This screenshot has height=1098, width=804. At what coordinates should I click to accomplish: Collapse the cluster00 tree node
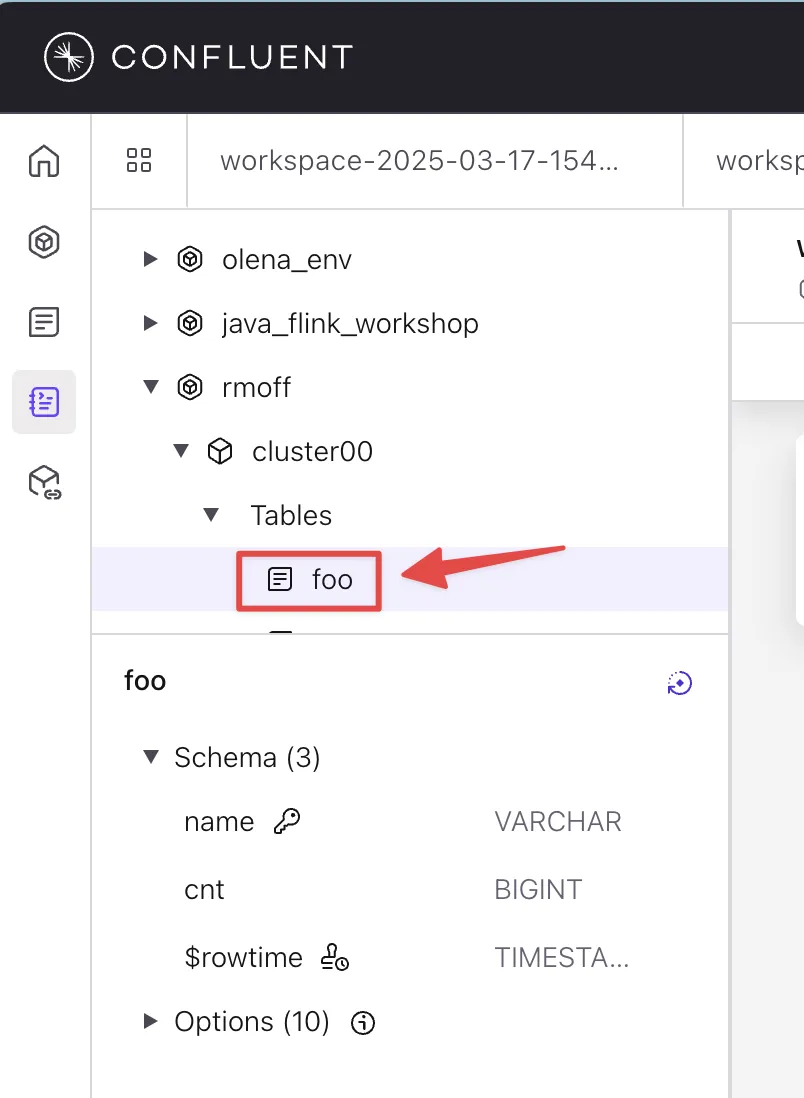click(181, 451)
